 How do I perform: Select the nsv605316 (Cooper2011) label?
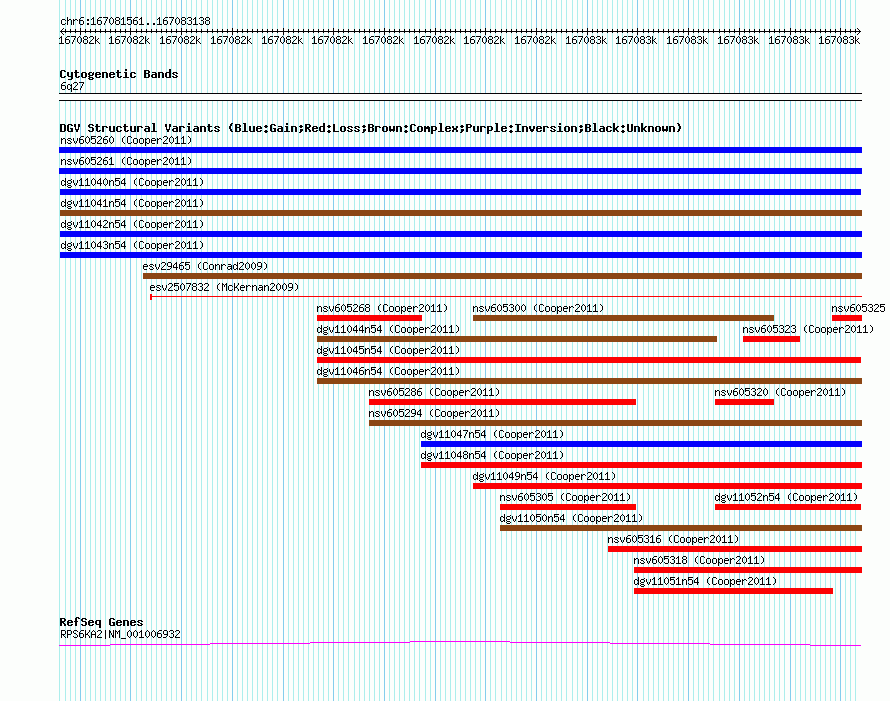pyautogui.click(x=673, y=539)
